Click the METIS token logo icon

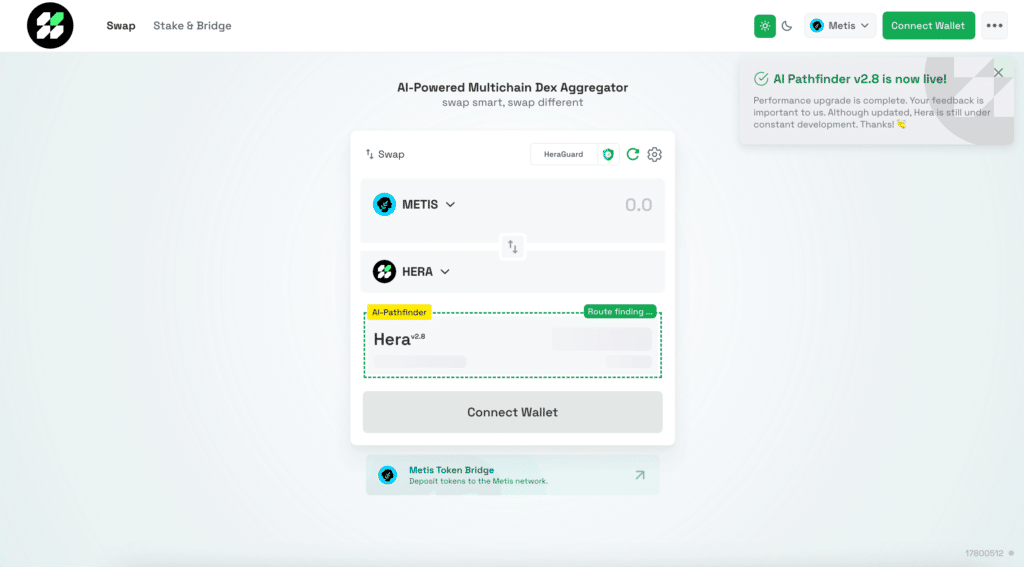click(384, 204)
